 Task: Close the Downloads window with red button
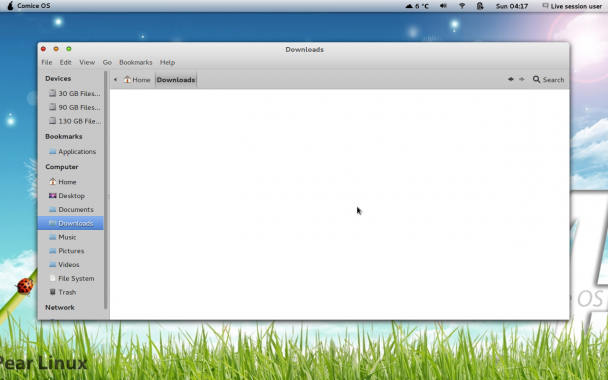[43, 49]
